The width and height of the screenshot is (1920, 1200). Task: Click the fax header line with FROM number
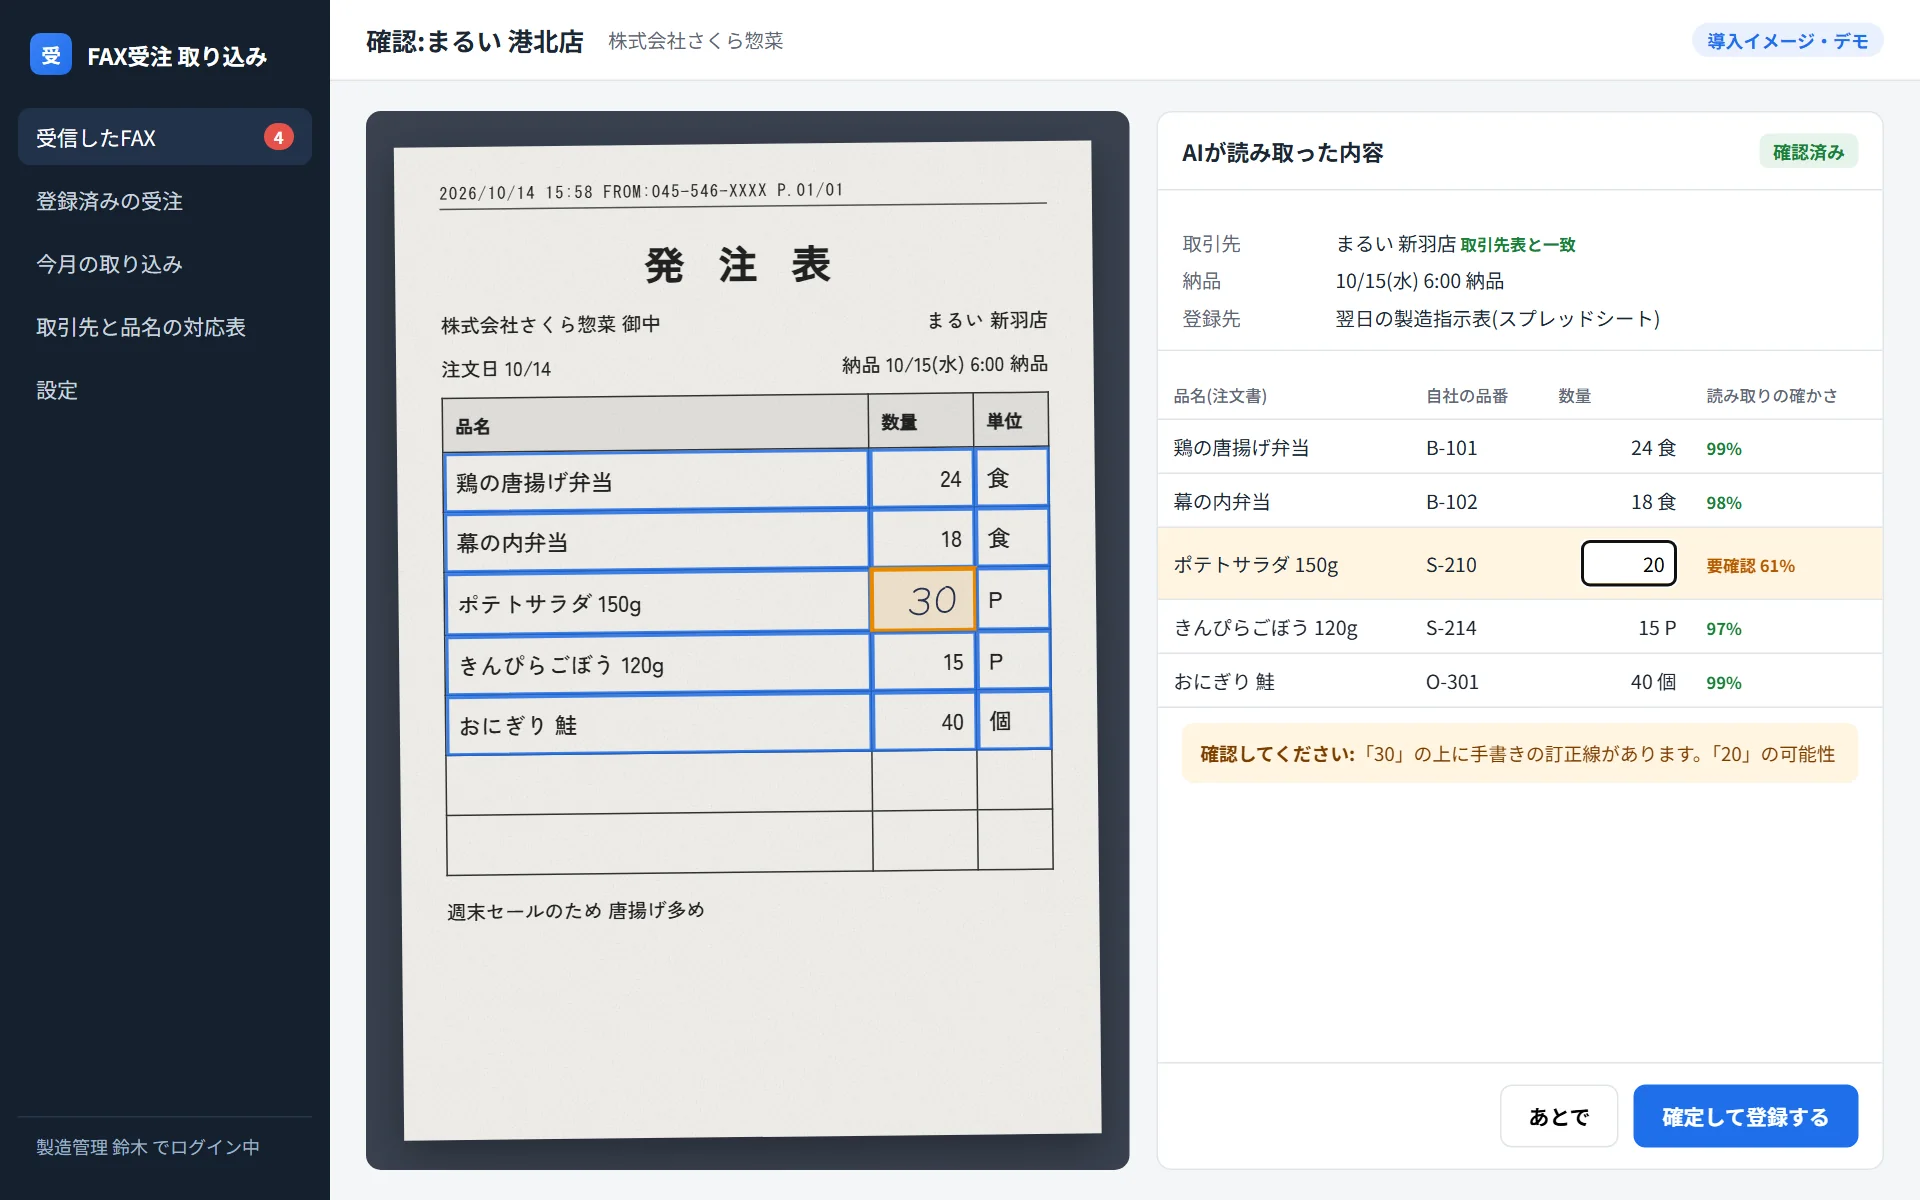coord(641,191)
